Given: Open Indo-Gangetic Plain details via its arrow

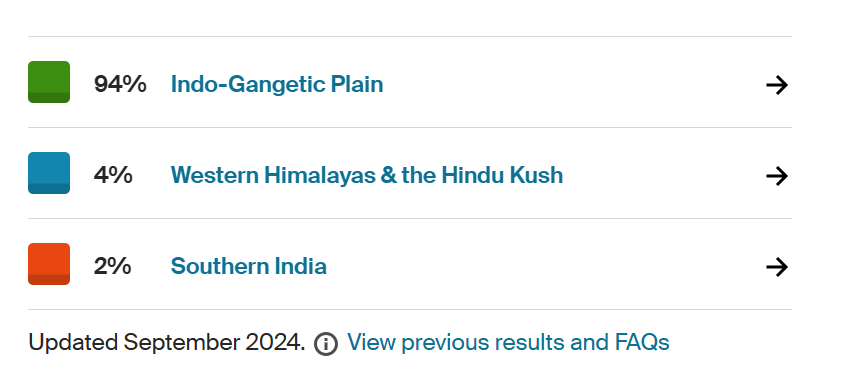Looking at the screenshot, I should tap(777, 85).
